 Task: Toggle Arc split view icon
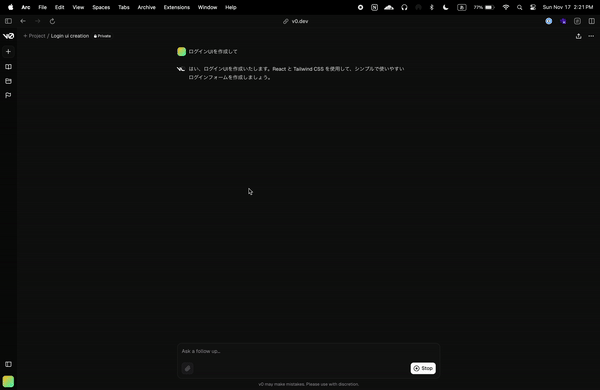[592, 21]
